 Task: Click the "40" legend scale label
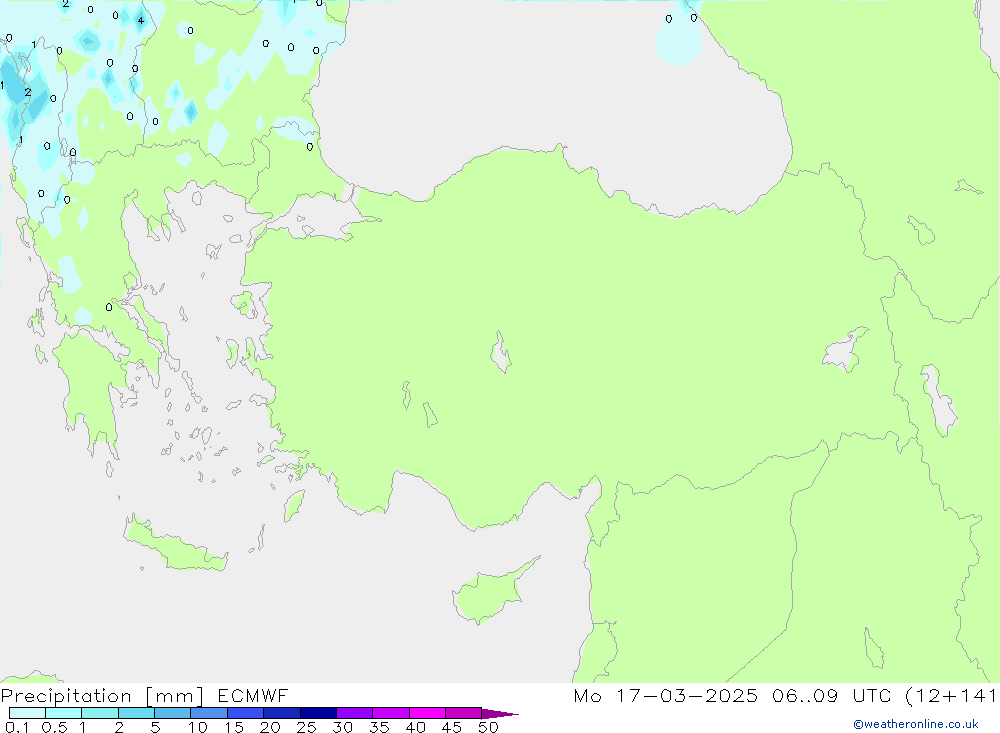click(415, 727)
